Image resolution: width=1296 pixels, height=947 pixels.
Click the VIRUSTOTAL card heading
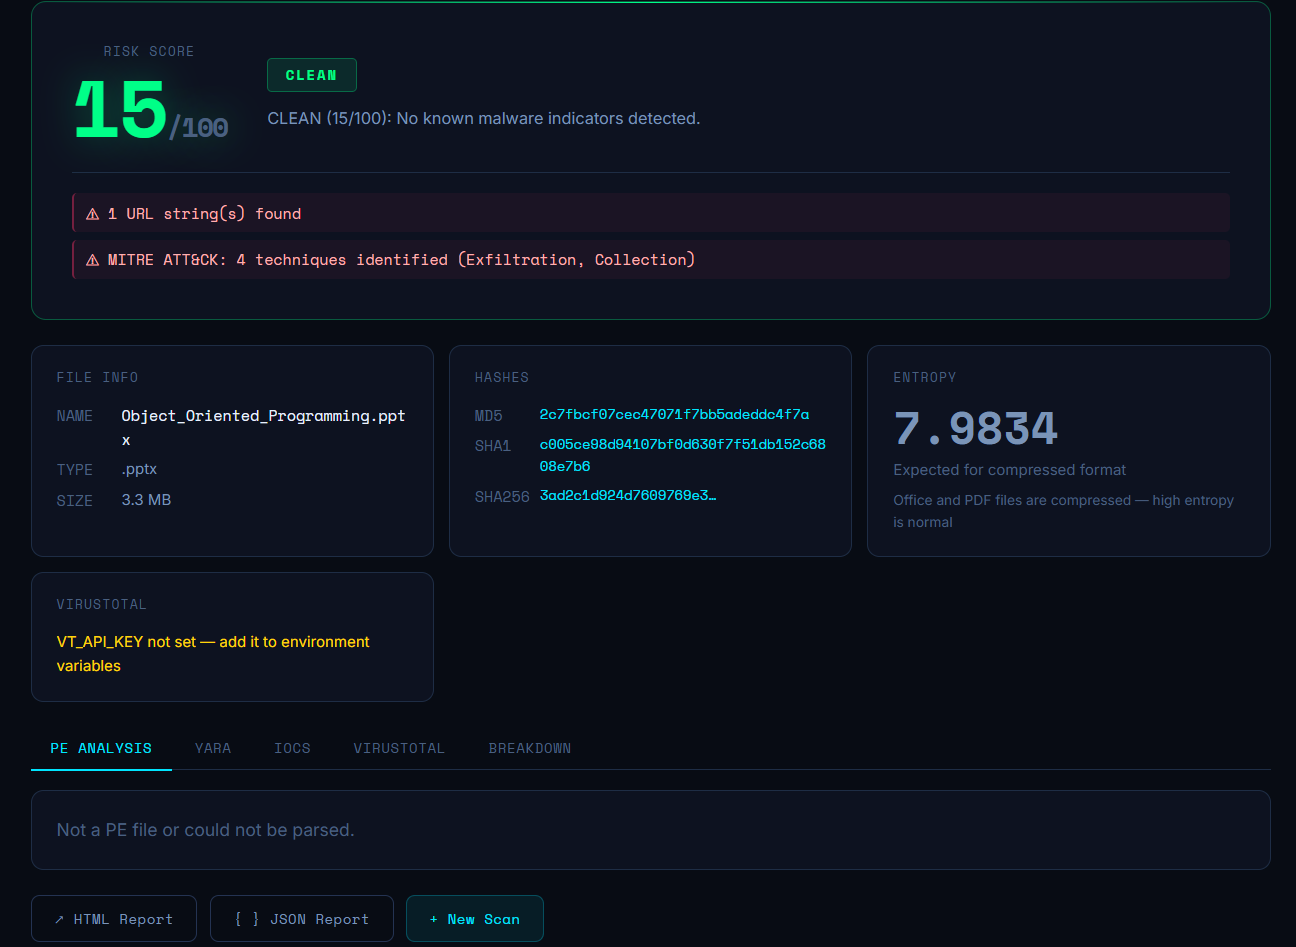coord(101,604)
